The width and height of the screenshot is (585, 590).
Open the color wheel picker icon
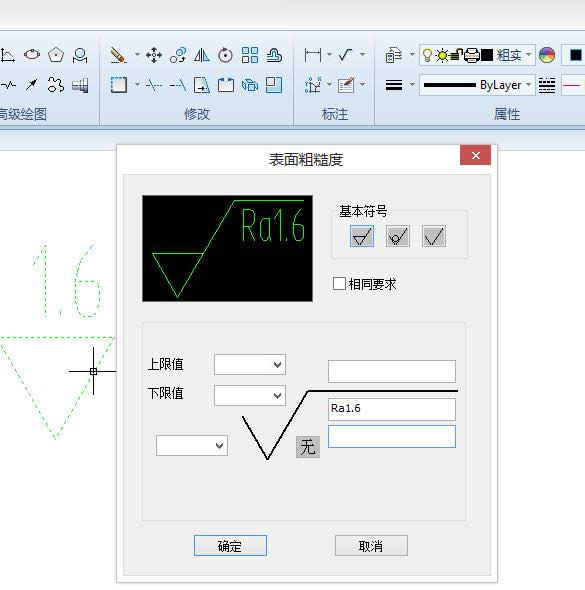pyautogui.click(x=547, y=55)
